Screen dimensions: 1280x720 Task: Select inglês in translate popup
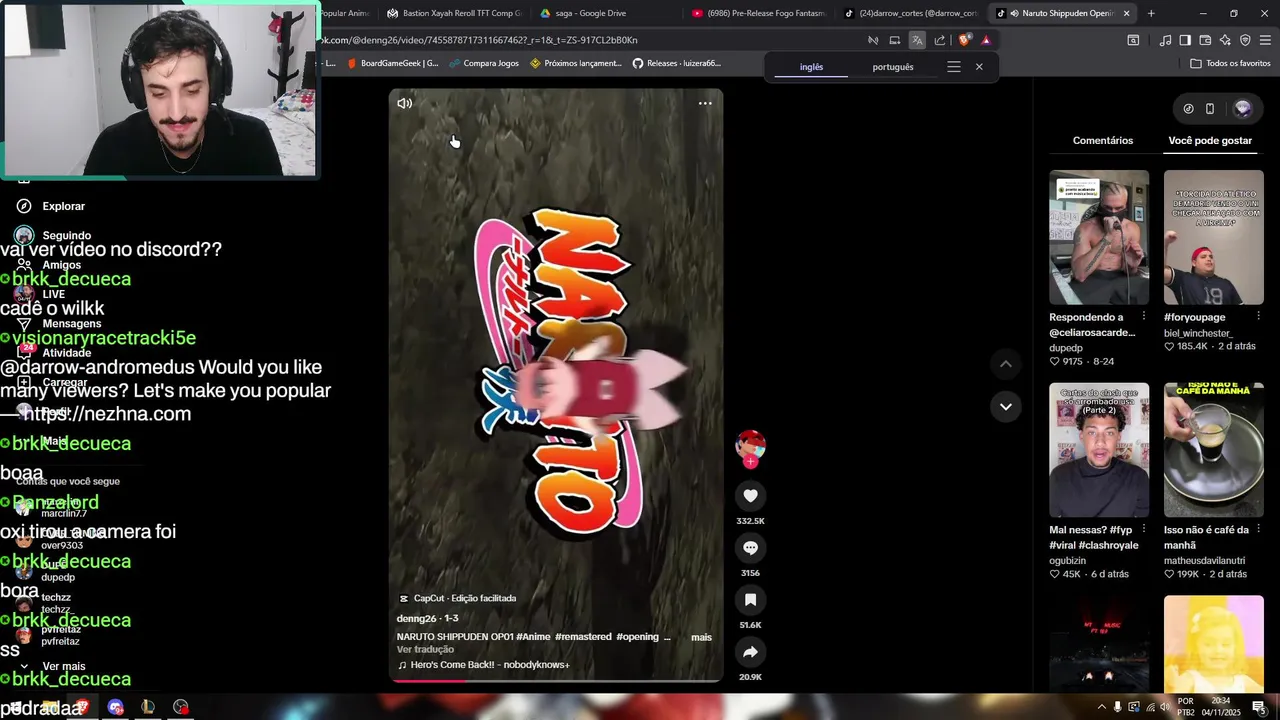click(812, 67)
